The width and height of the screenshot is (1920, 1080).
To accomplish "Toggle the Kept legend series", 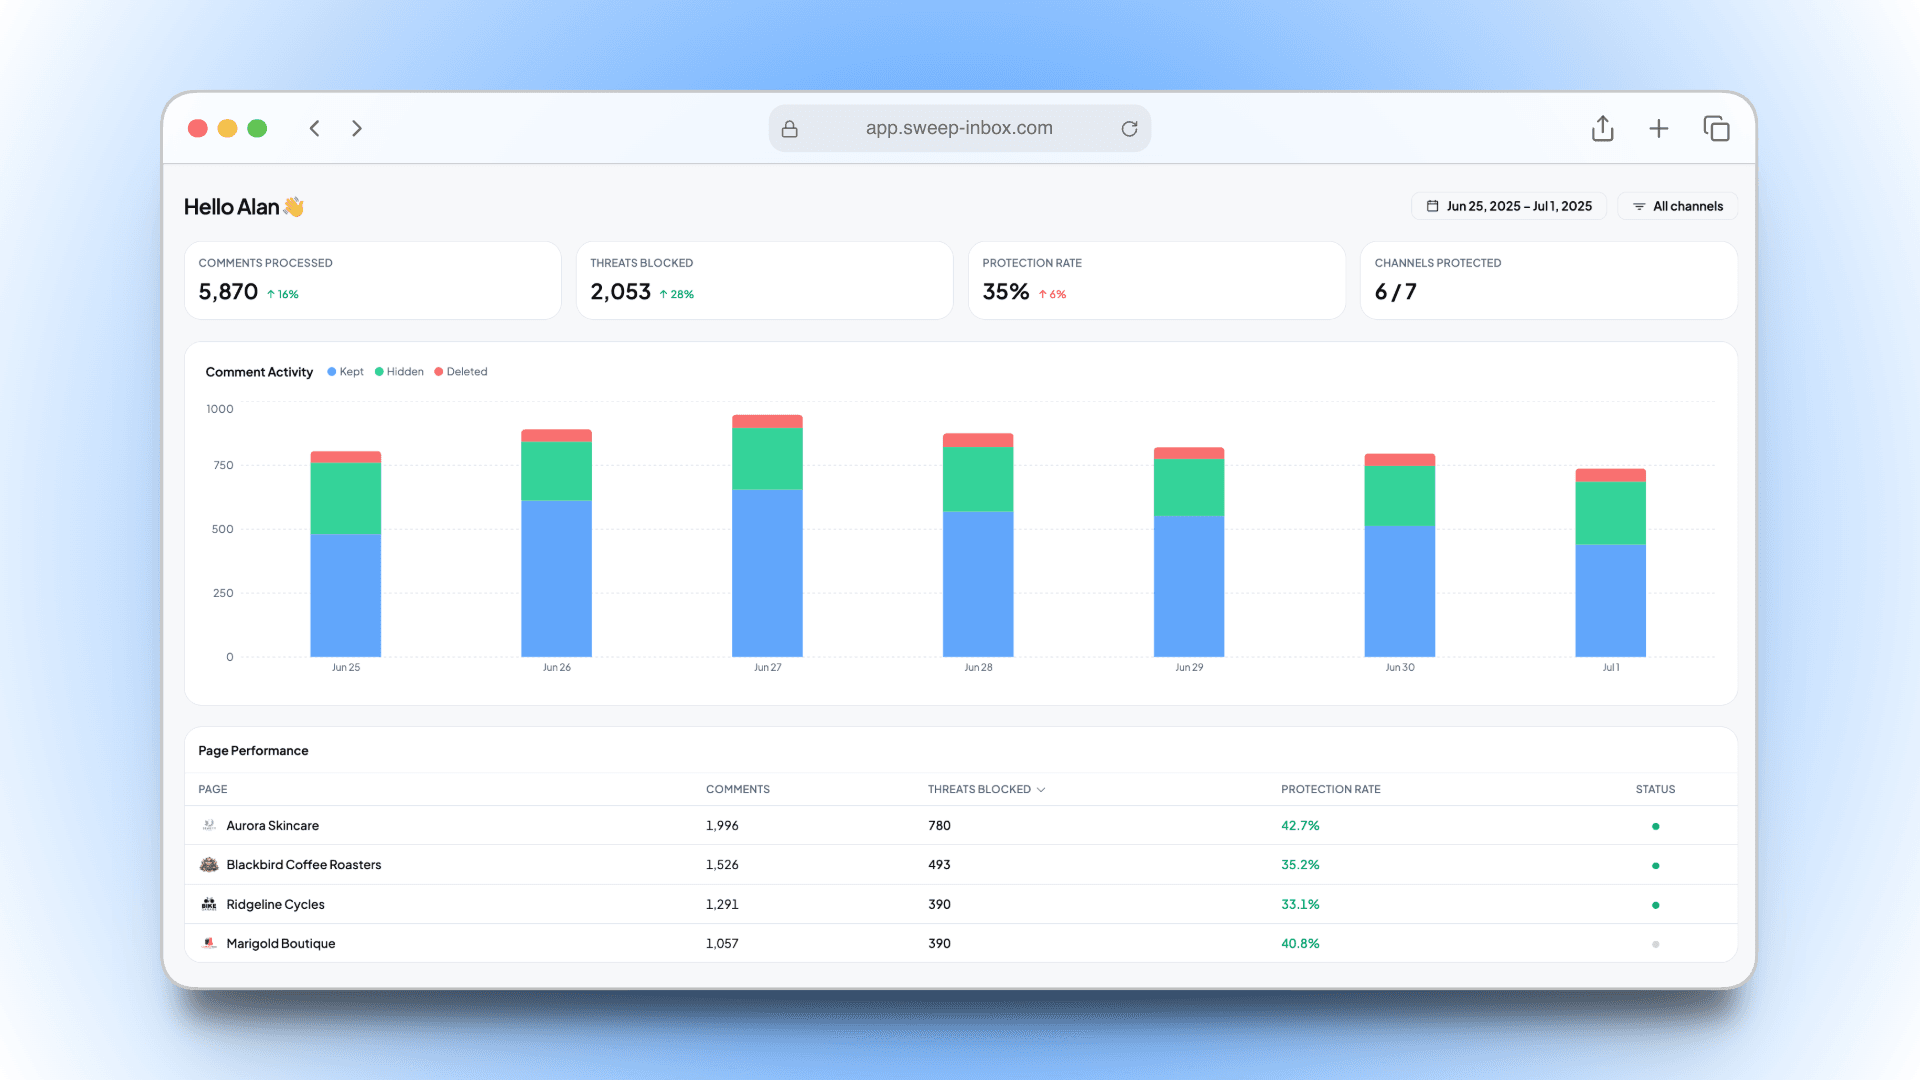I will (x=346, y=372).
